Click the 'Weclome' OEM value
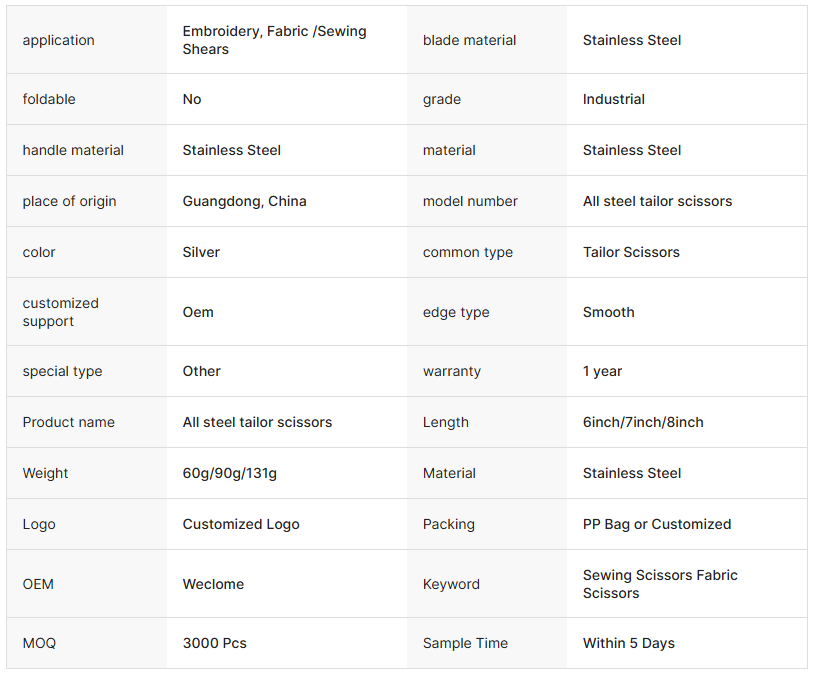Screen dimensions: 815x678 point(213,584)
